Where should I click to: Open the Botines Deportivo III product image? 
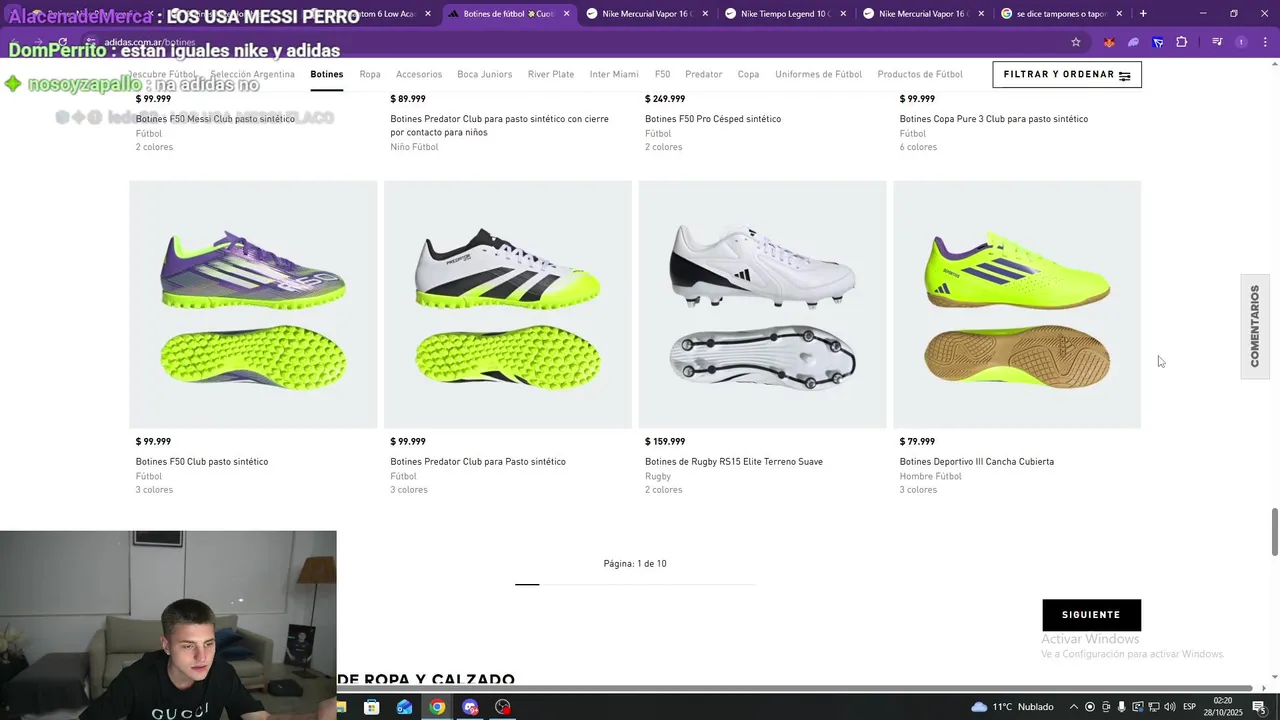click(x=1017, y=304)
